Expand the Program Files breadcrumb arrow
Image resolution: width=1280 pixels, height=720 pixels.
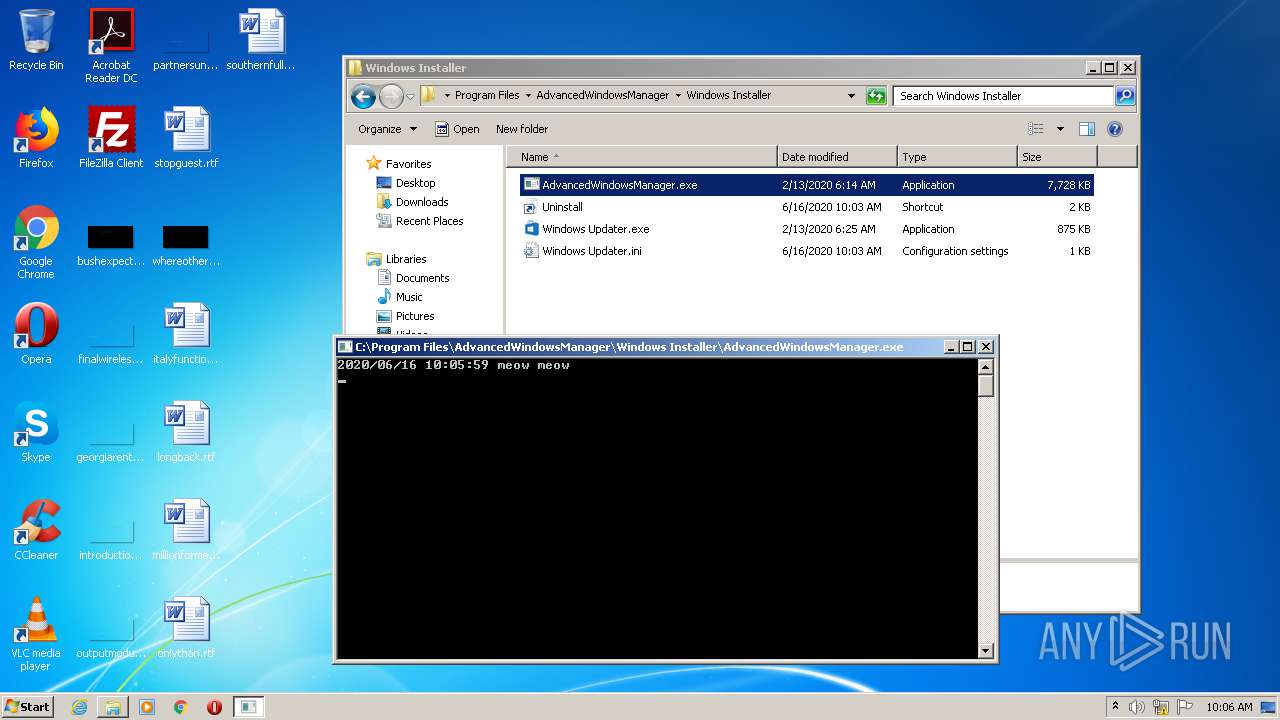(x=528, y=96)
